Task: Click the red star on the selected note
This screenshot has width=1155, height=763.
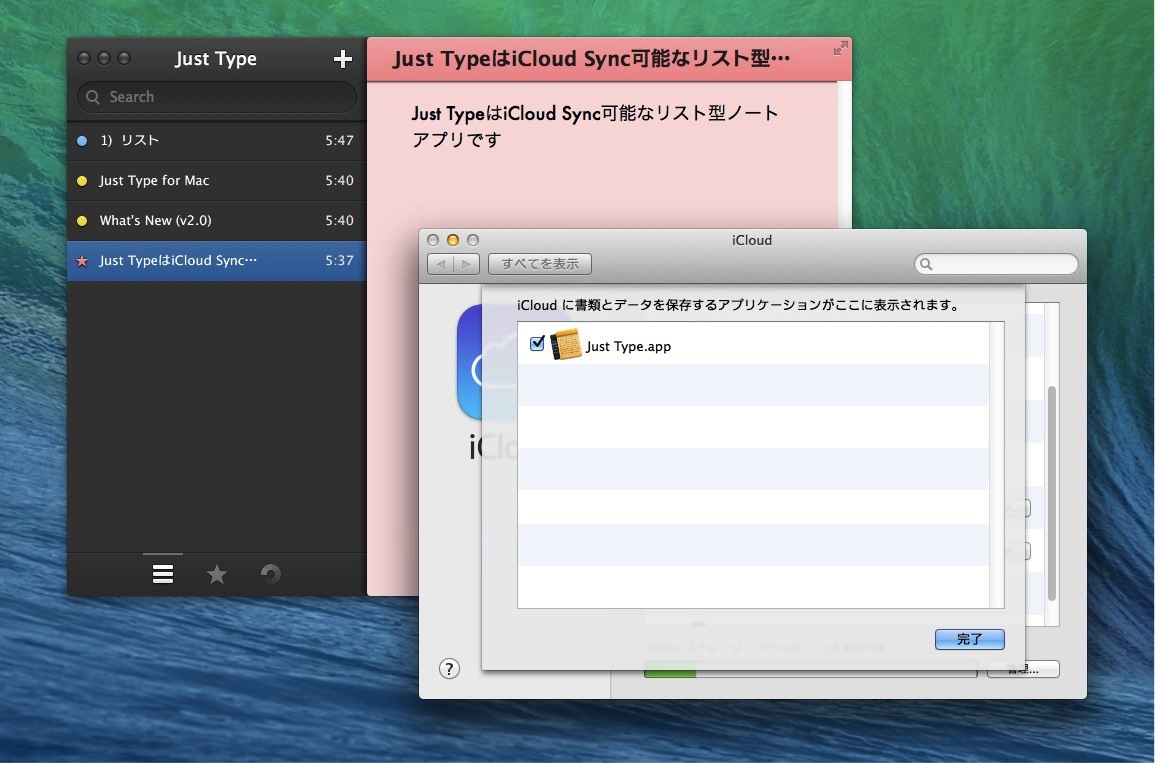Action: [82, 261]
